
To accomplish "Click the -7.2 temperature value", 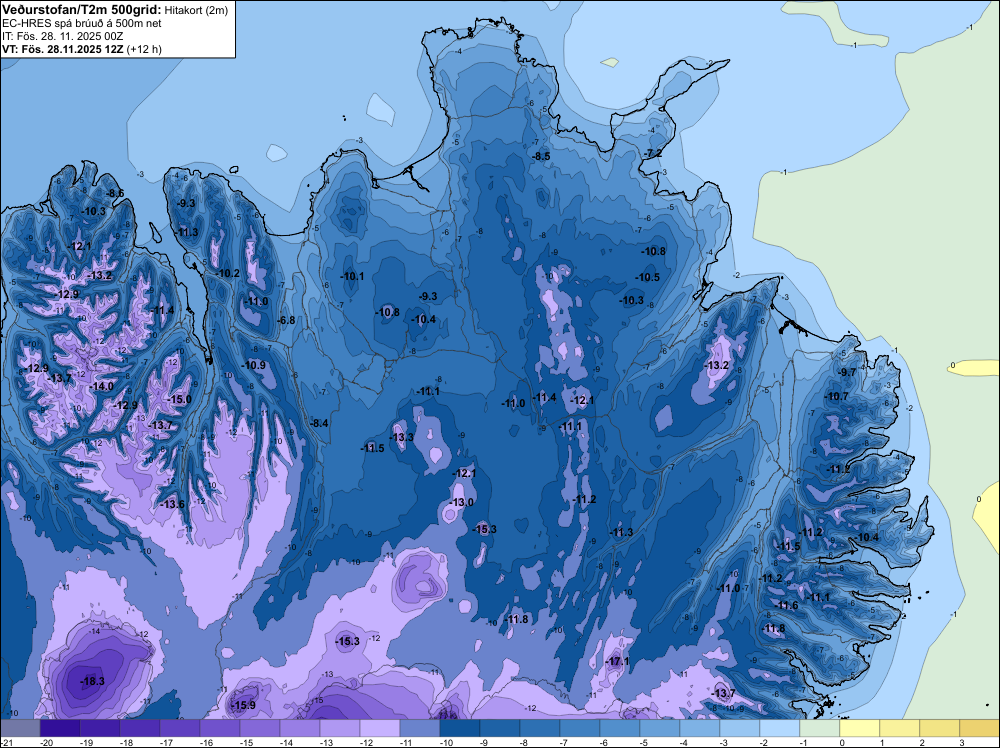I will (652, 153).
